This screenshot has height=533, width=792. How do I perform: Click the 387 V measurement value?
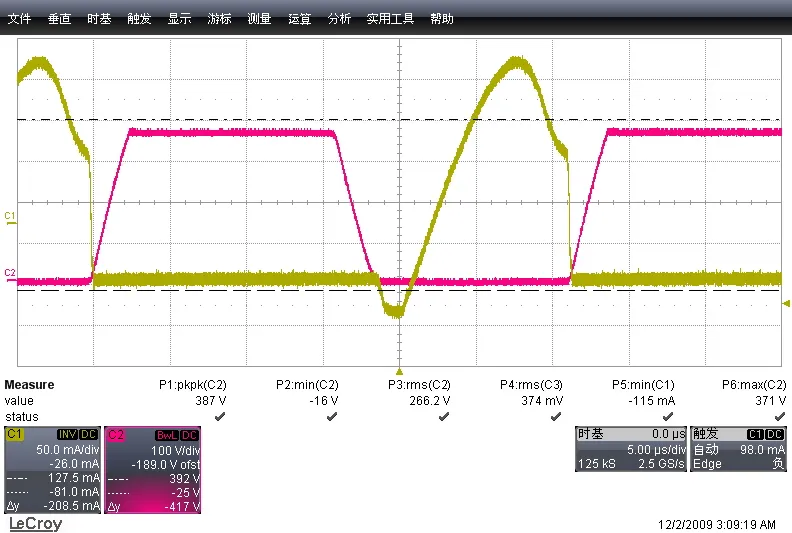[211, 401]
